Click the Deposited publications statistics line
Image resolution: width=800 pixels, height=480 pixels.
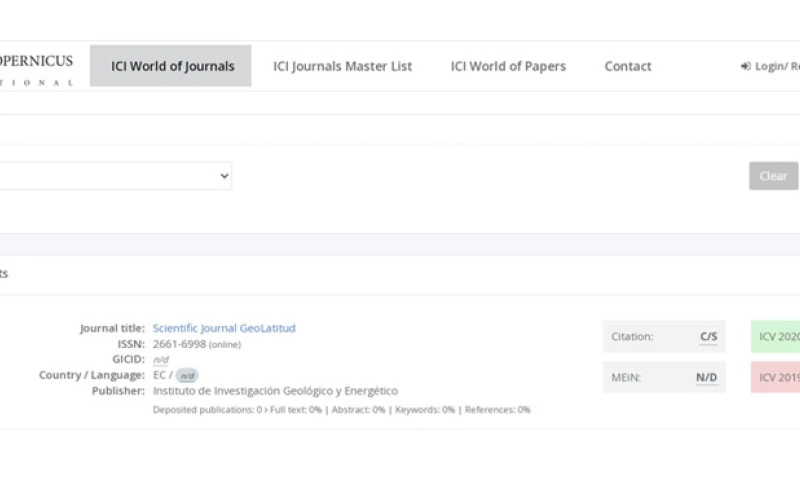[341, 409]
